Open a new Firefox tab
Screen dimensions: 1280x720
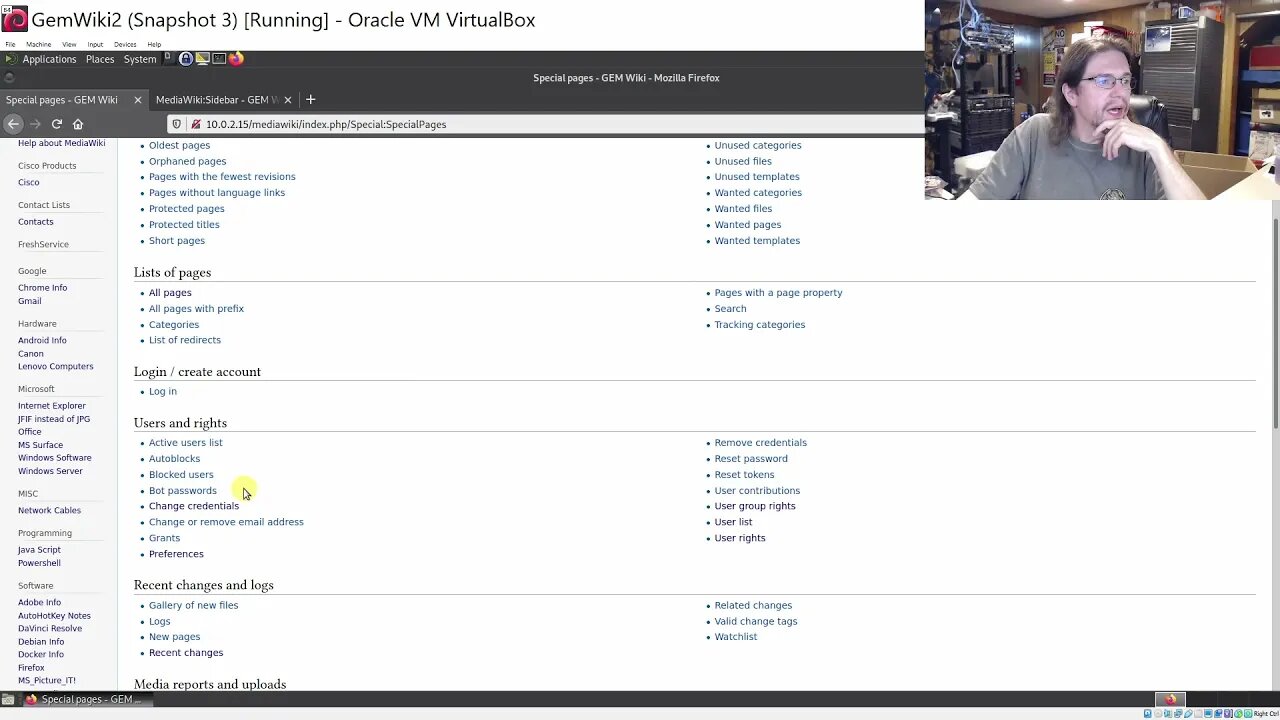[x=310, y=99]
